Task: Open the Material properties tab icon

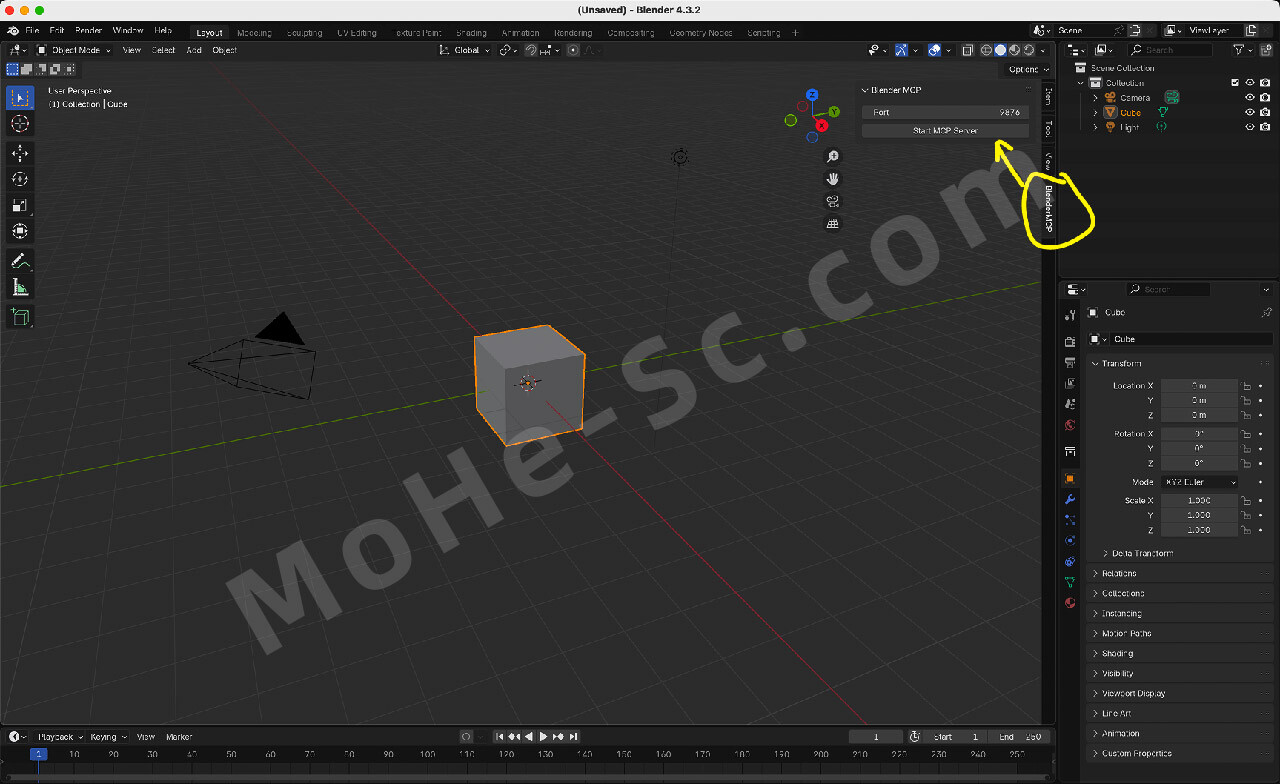Action: [x=1070, y=602]
